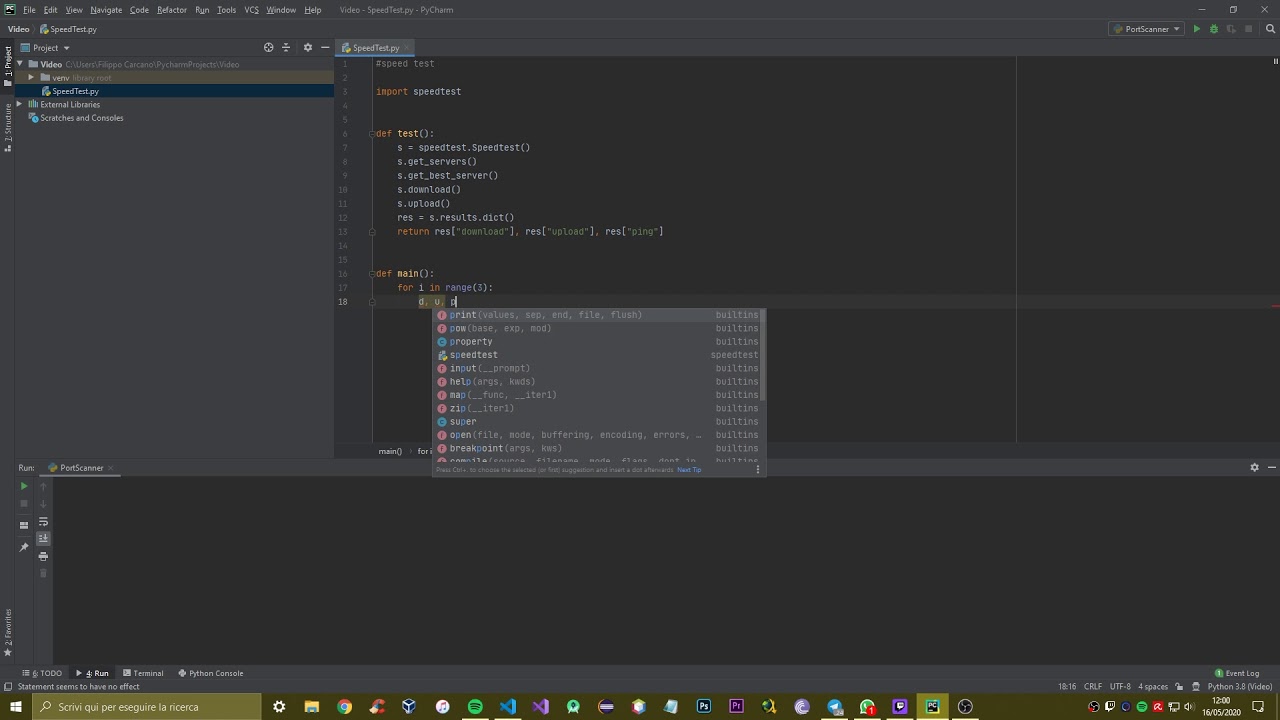Open the Structure side tool window
This screenshot has width=1280, height=720.
click(8, 127)
